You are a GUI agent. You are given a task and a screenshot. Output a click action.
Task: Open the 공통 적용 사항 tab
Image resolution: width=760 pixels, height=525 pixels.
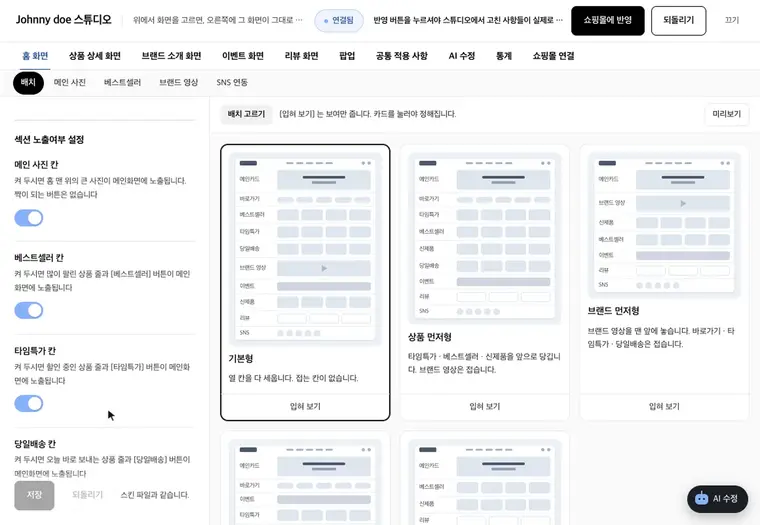(x=402, y=56)
